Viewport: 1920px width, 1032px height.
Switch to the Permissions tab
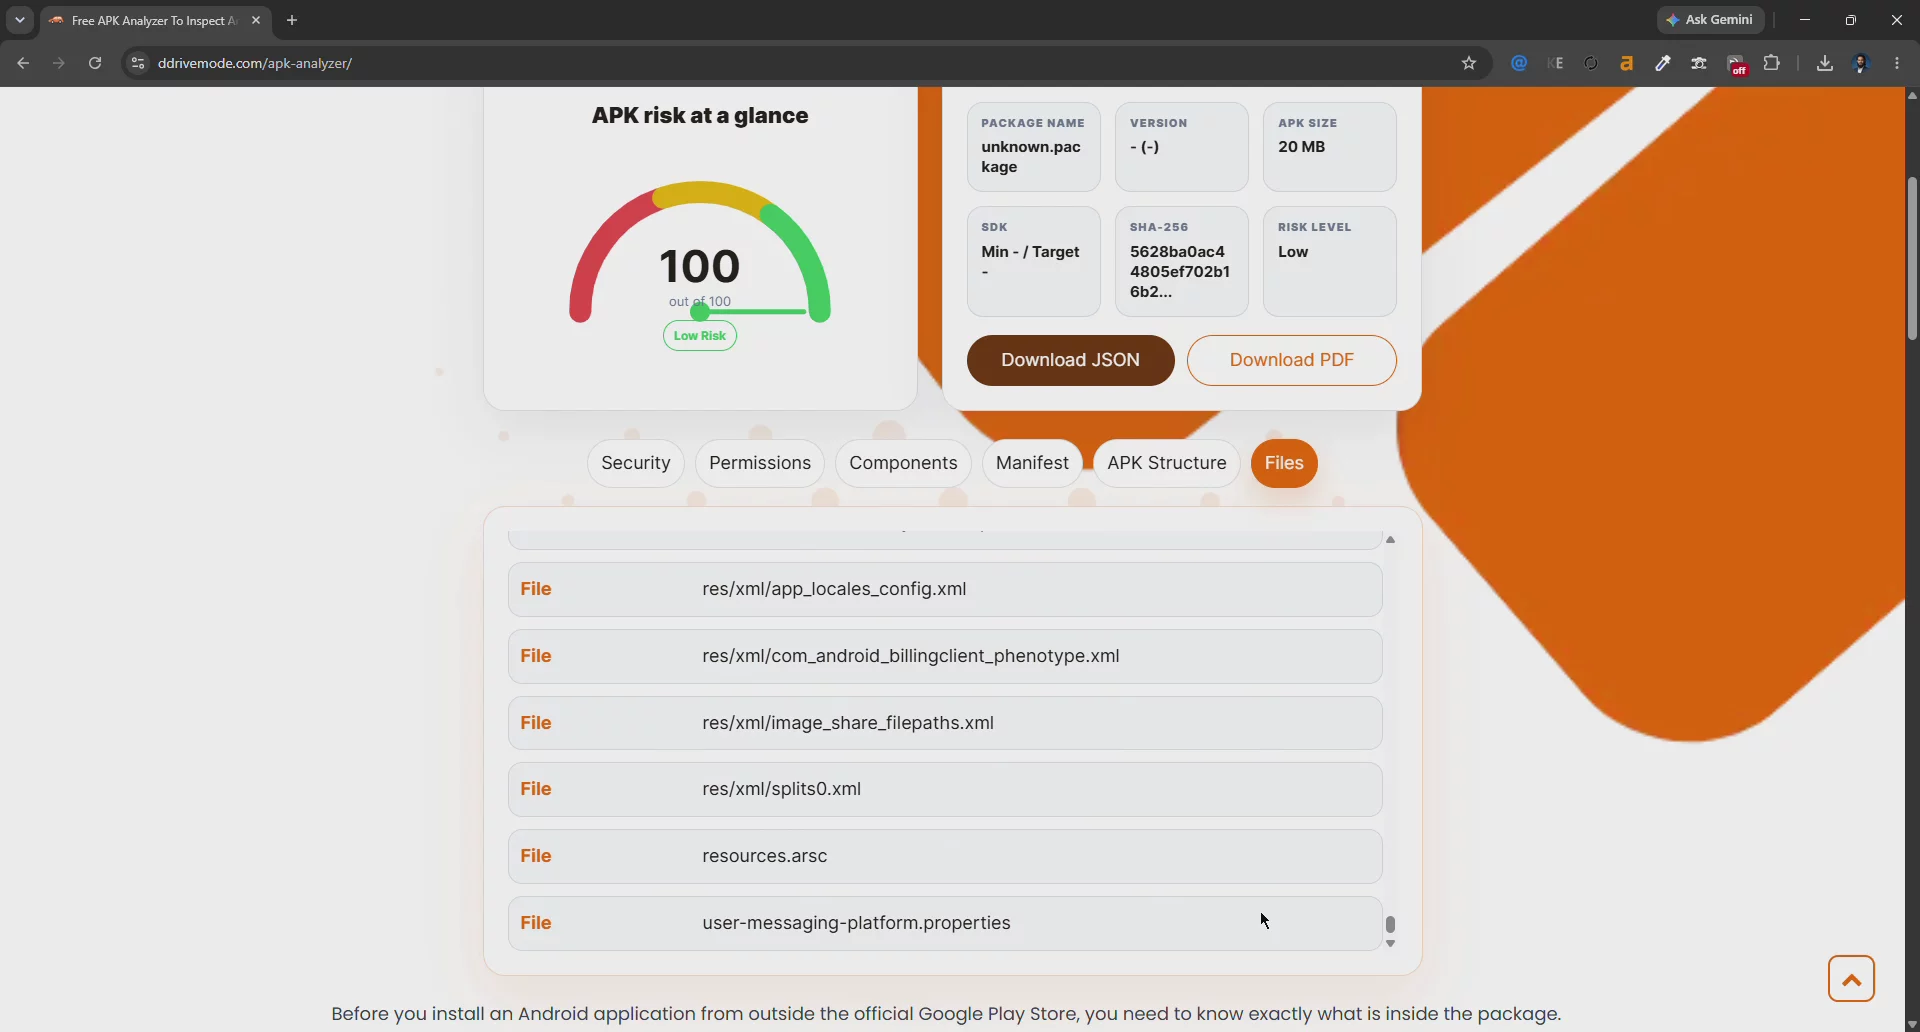coord(760,463)
